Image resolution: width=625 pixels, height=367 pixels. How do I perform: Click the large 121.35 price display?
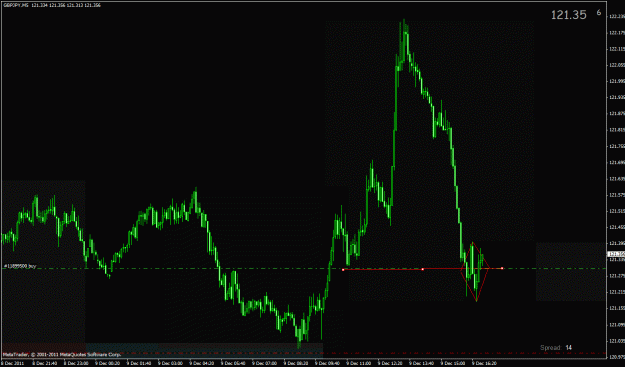coord(569,15)
